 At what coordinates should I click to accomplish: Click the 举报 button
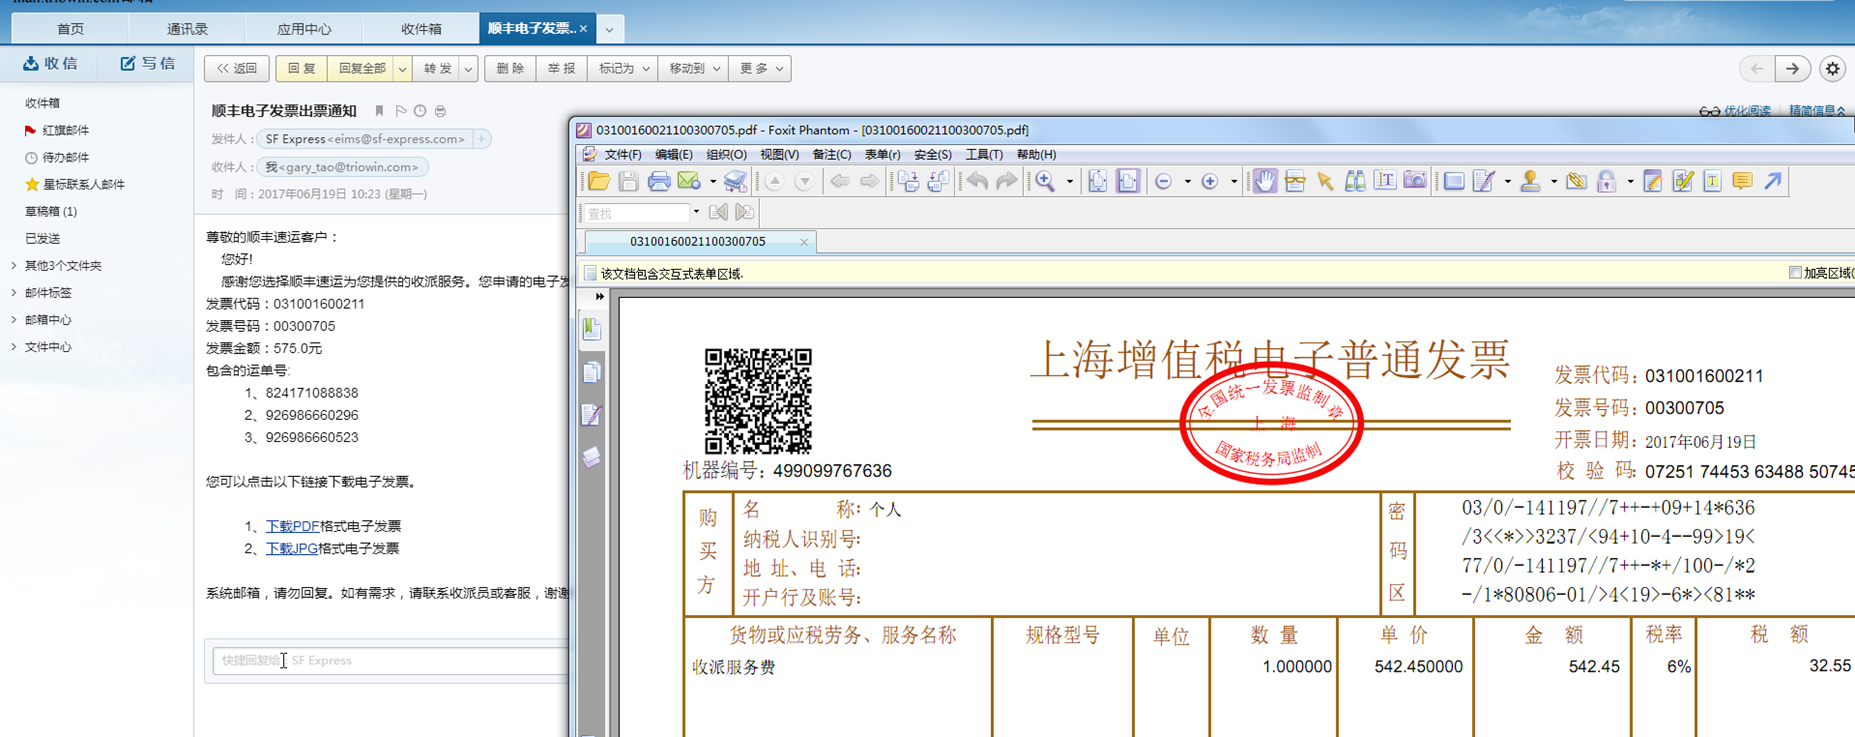(562, 69)
